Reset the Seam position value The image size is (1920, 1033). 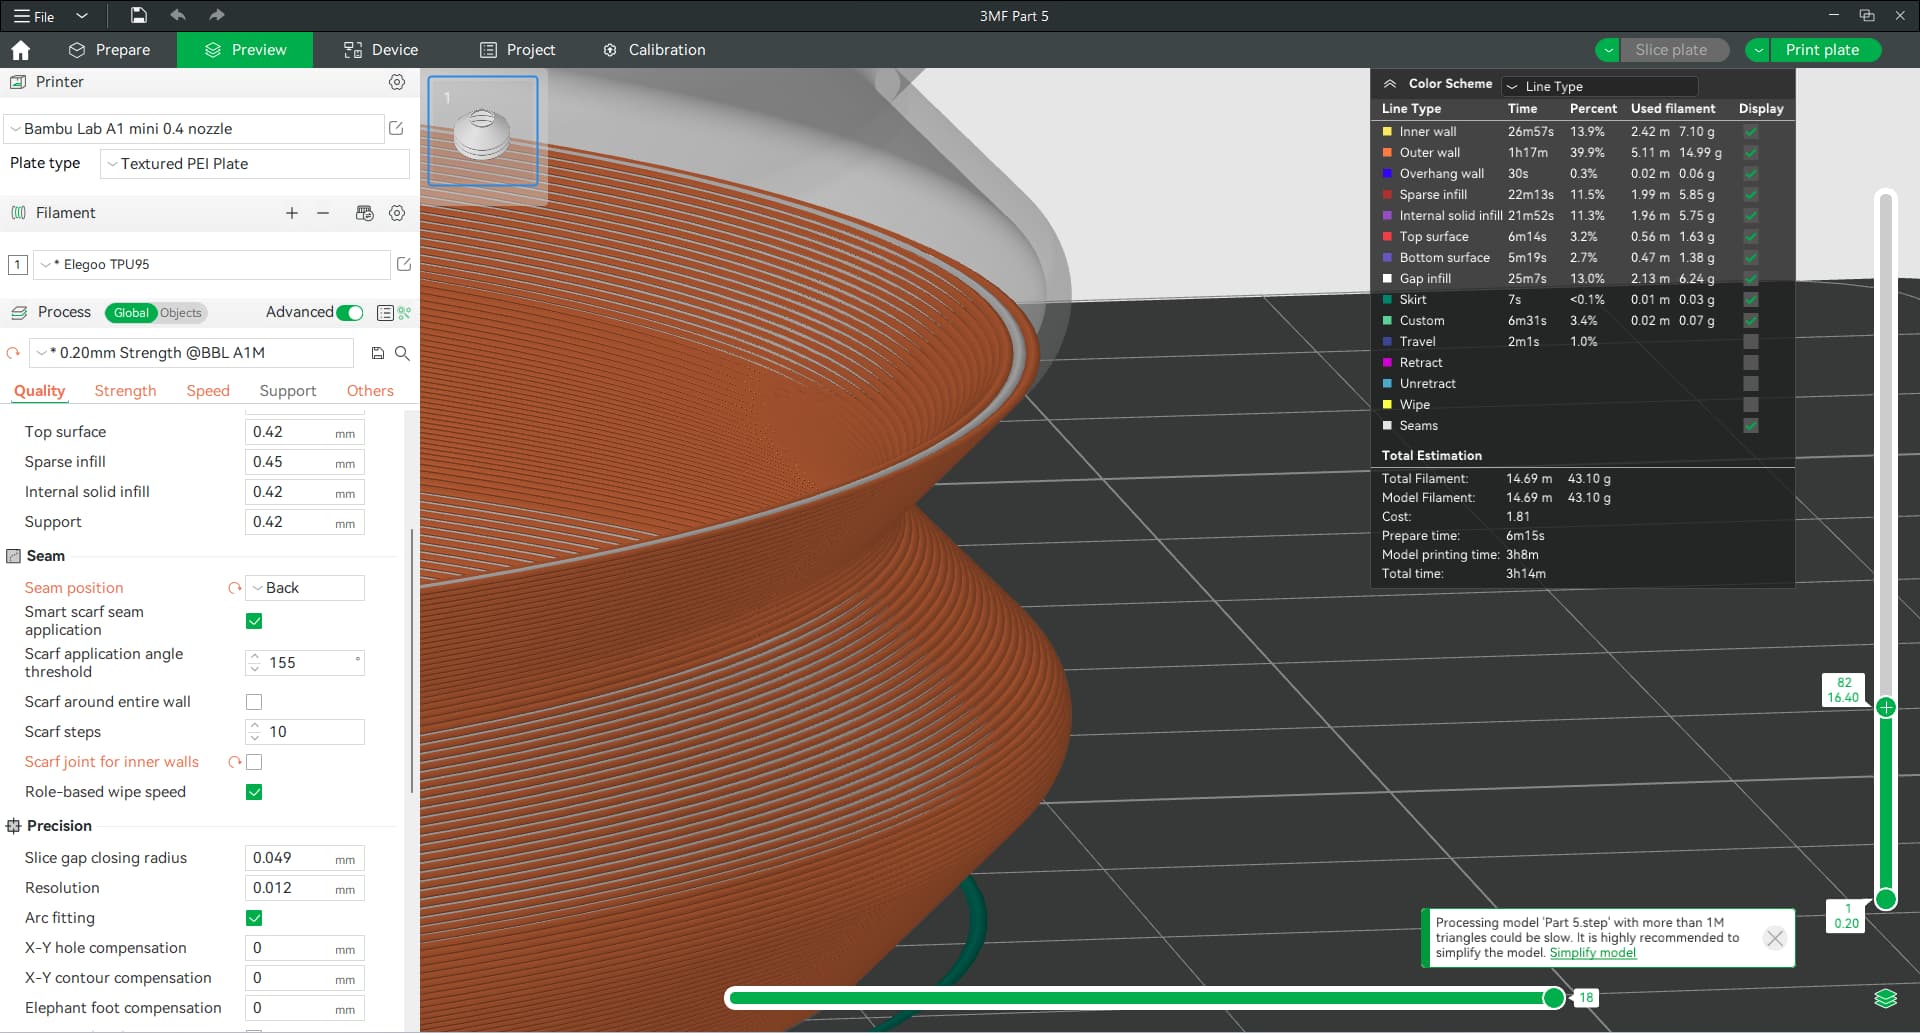235,588
